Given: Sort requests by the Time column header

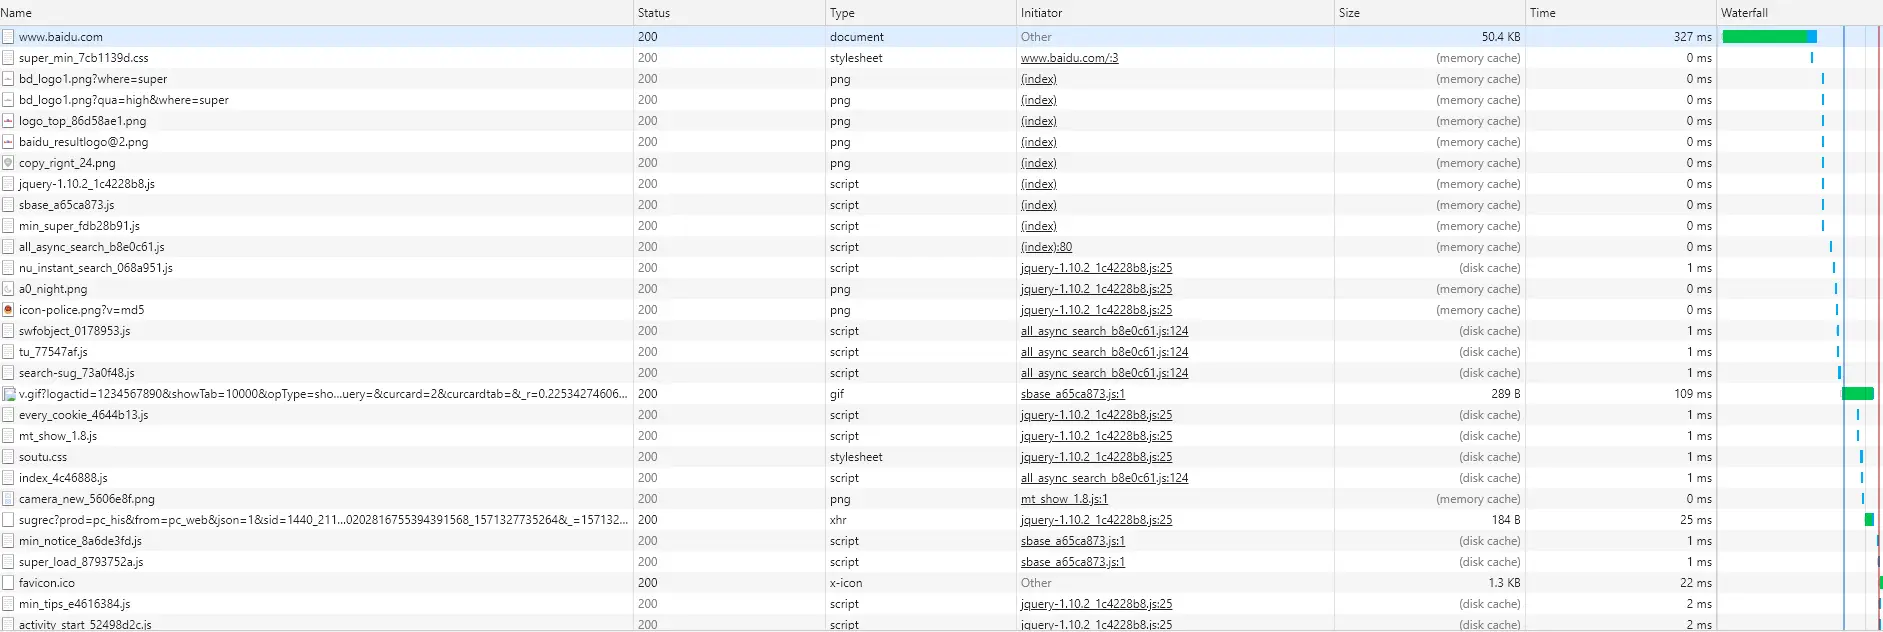Looking at the screenshot, I should (x=1621, y=13).
